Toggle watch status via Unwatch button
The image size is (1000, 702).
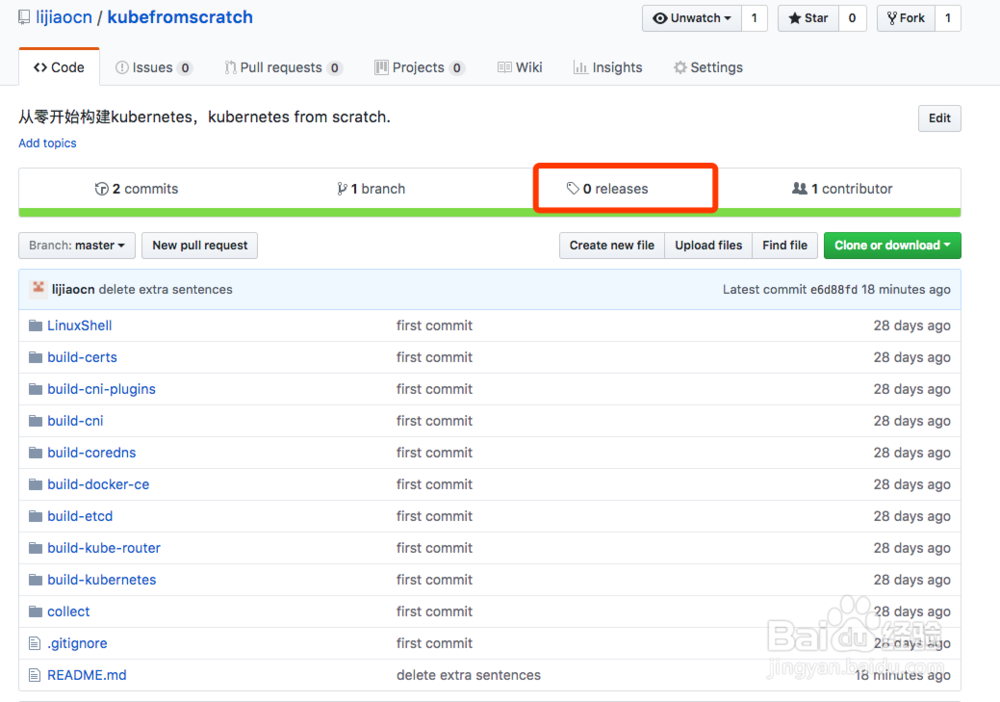pos(690,17)
